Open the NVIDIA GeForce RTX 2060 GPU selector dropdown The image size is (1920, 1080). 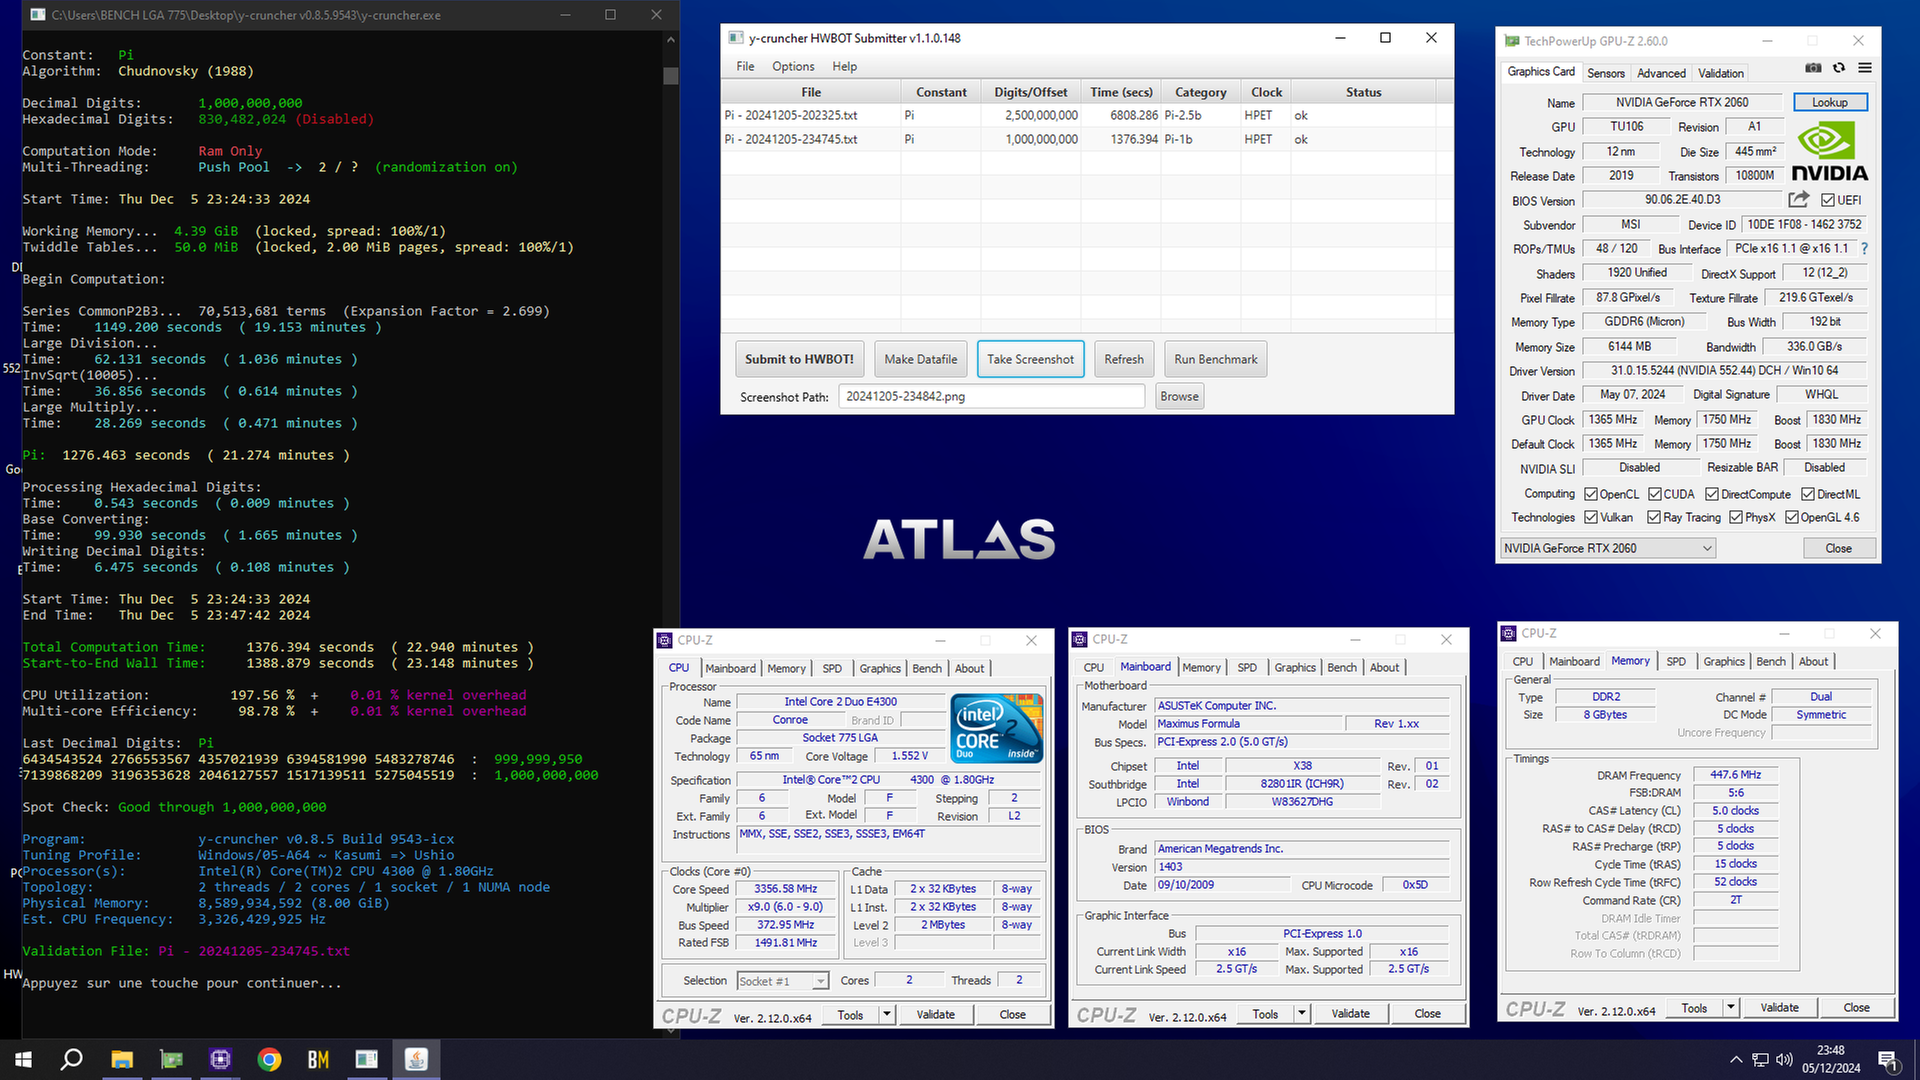click(x=1608, y=548)
